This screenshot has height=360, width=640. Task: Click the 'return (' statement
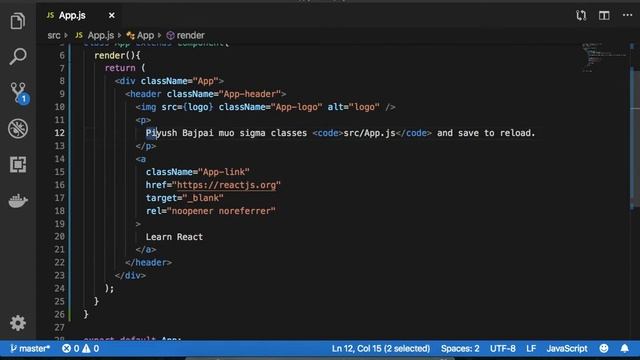point(125,68)
